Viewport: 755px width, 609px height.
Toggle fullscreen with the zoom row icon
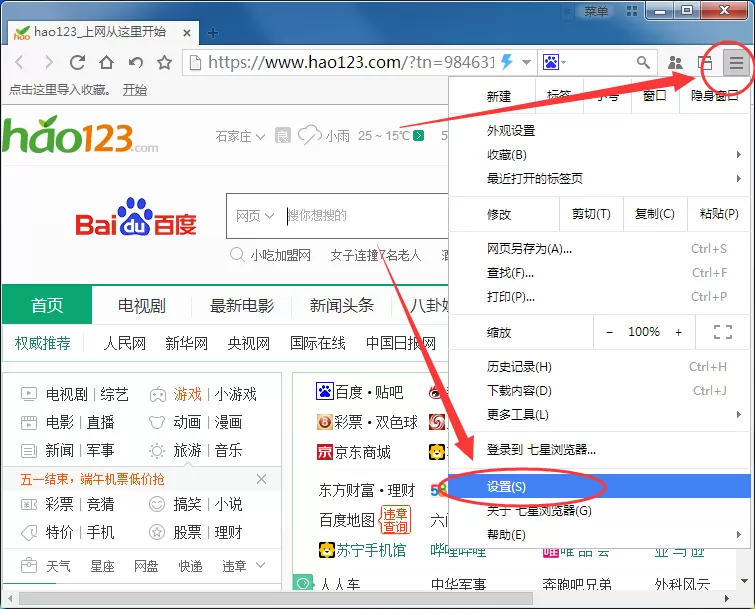[722, 332]
